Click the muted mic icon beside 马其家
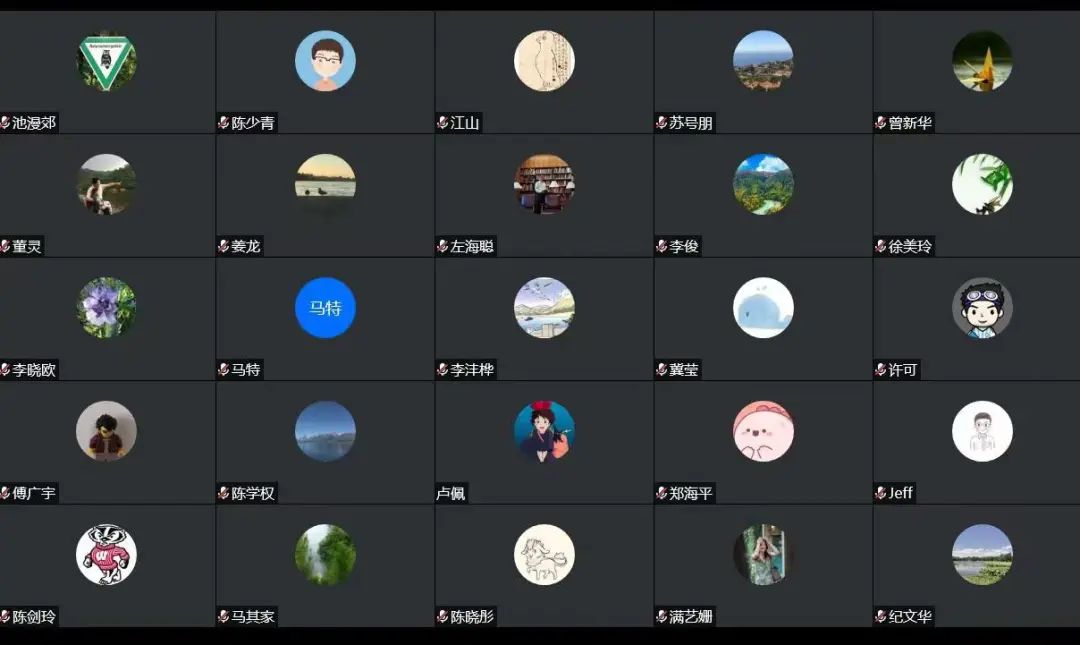The image size is (1080, 645). coord(223,616)
